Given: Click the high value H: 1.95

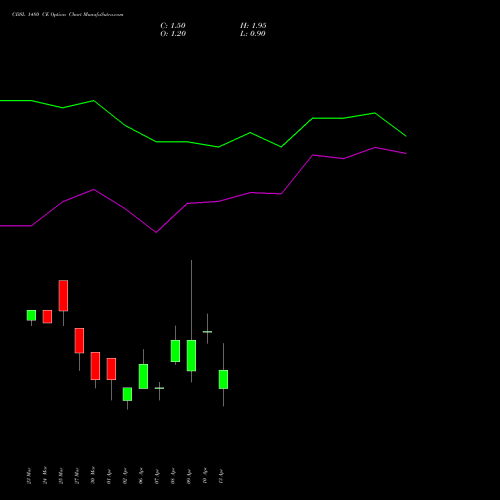Looking at the screenshot, I should pos(253,26).
